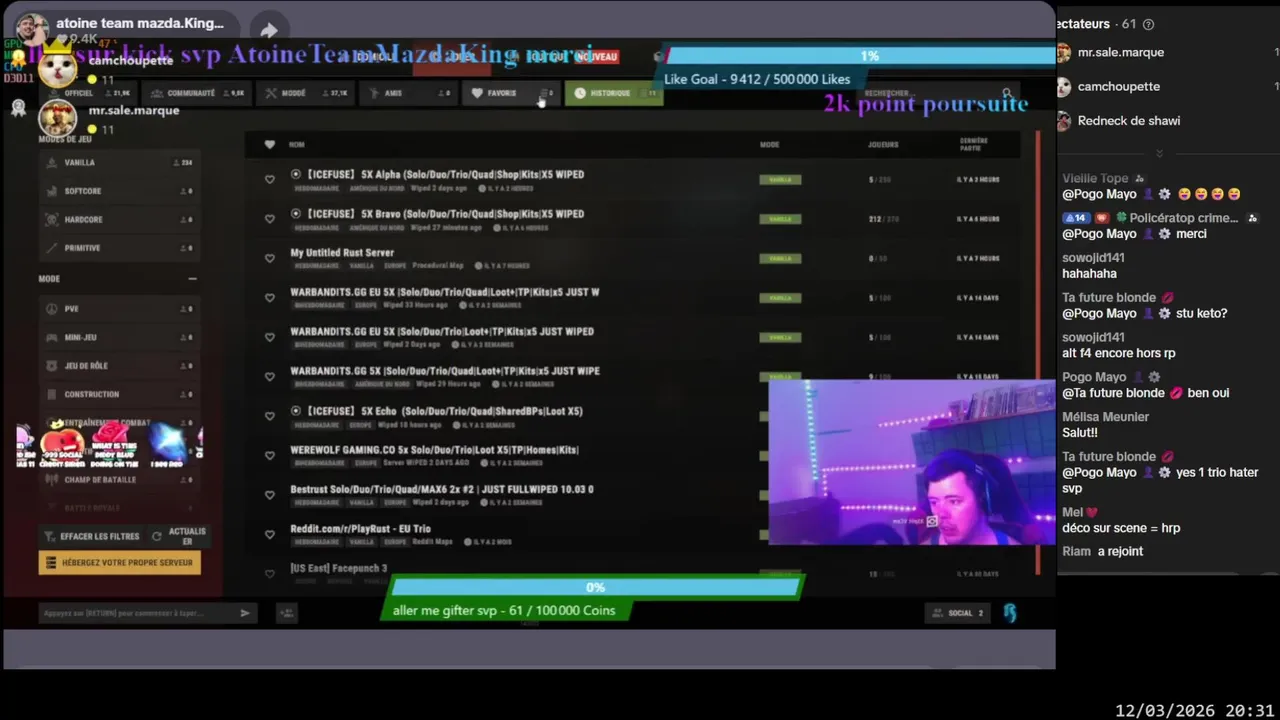Image resolution: width=1280 pixels, height=720 pixels.
Task: Click the gift coins 0% progress bar
Action: [x=595, y=588]
